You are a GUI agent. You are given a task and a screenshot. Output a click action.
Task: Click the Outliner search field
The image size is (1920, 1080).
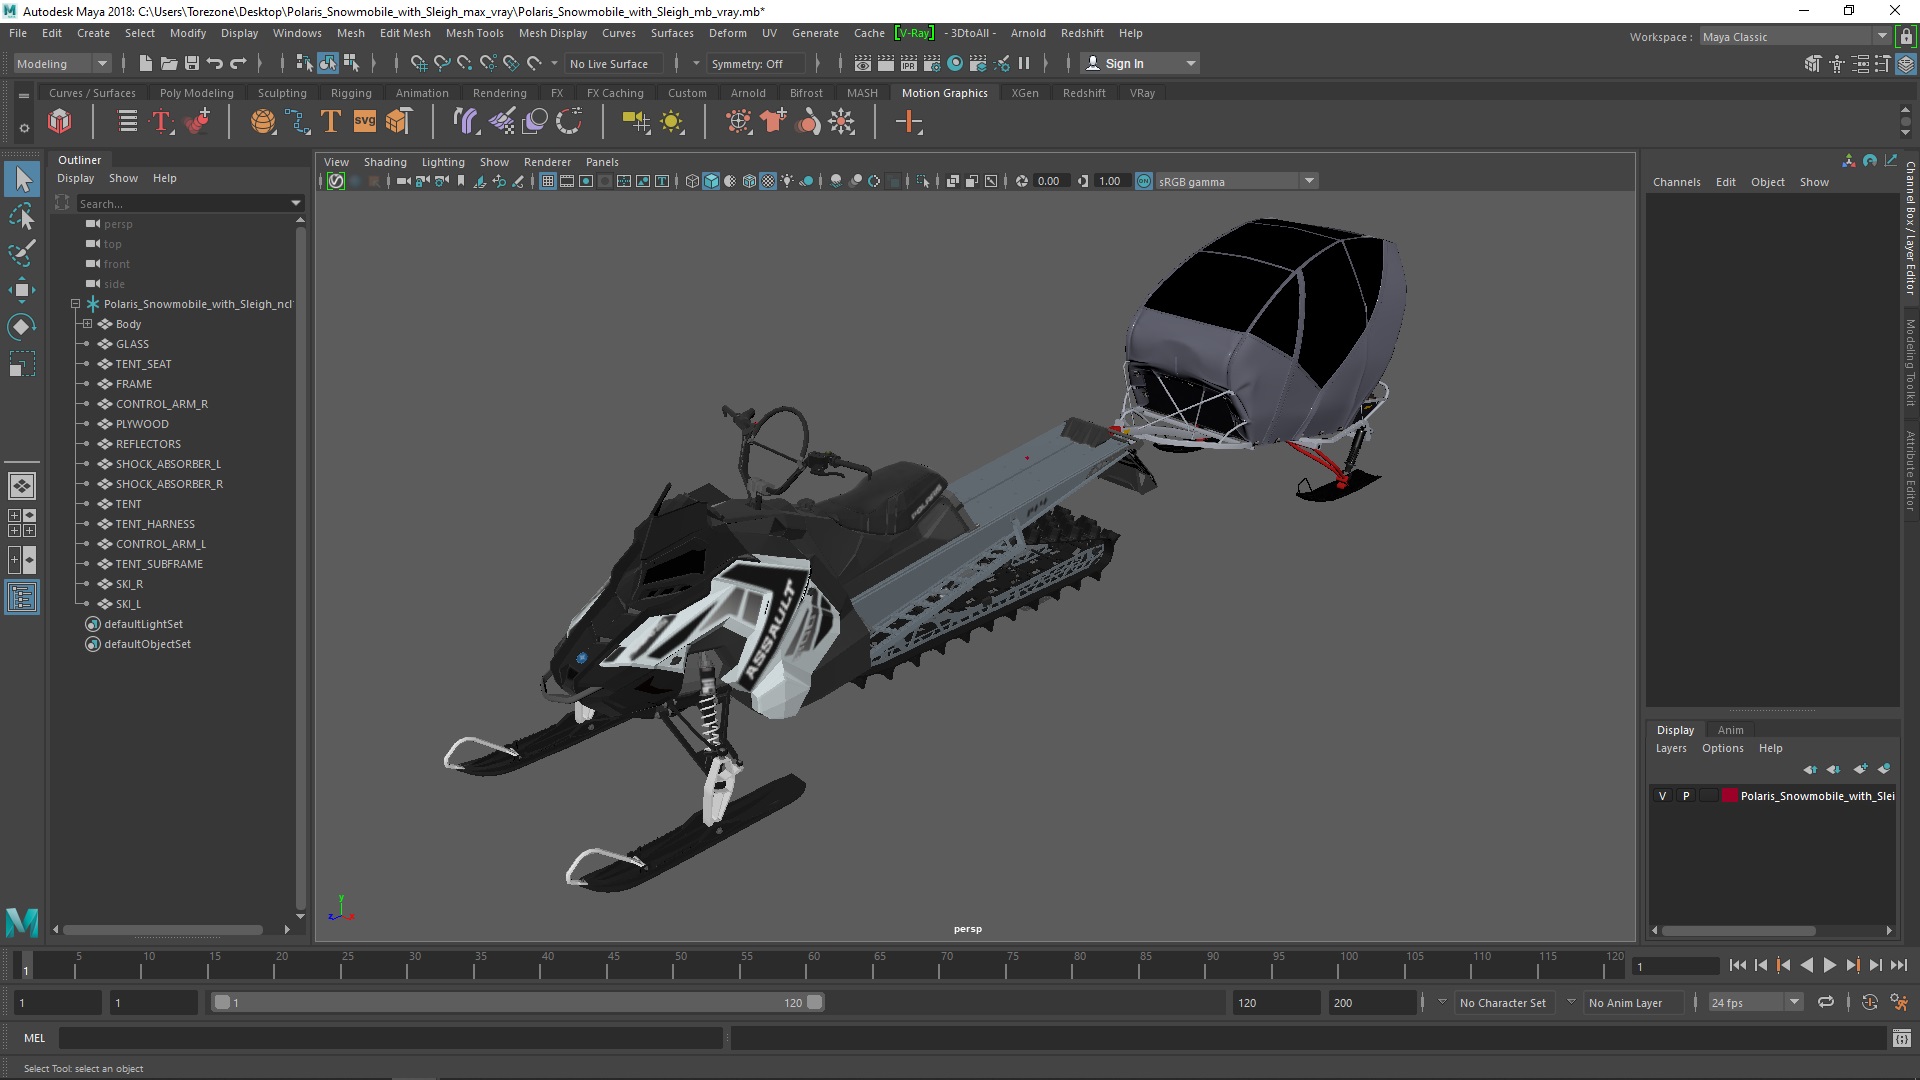pos(183,203)
